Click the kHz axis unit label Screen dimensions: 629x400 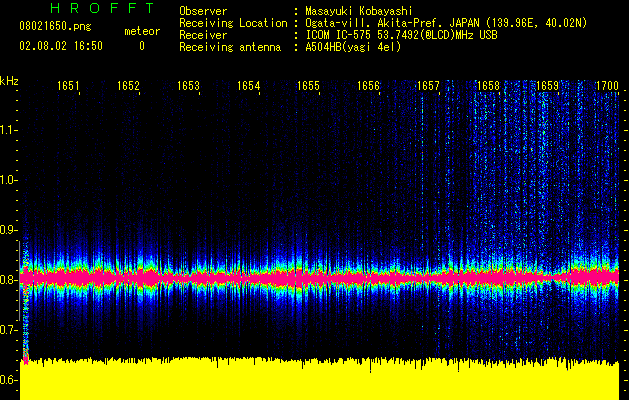click(9, 81)
